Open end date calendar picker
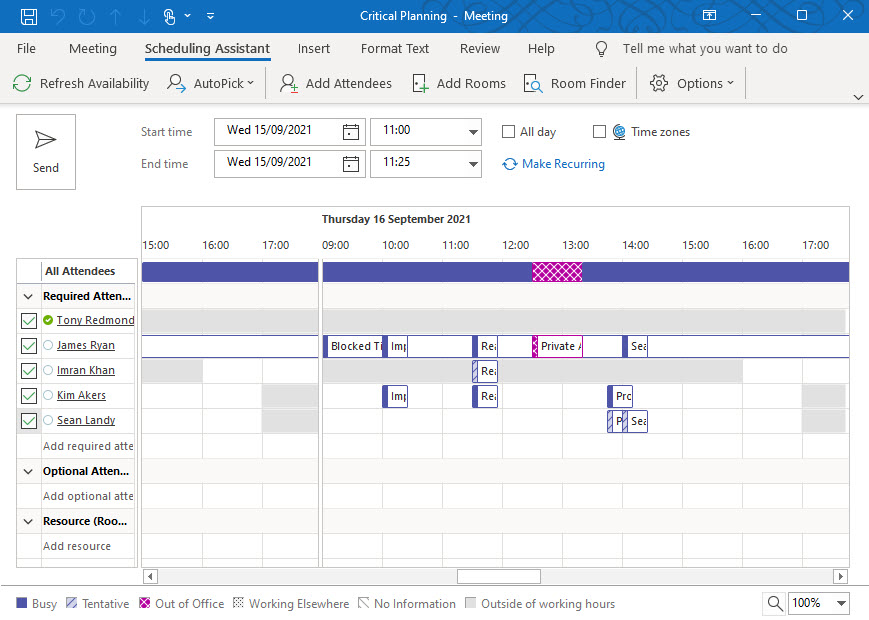The width and height of the screenshot is (869, 620). pos(350,164)
